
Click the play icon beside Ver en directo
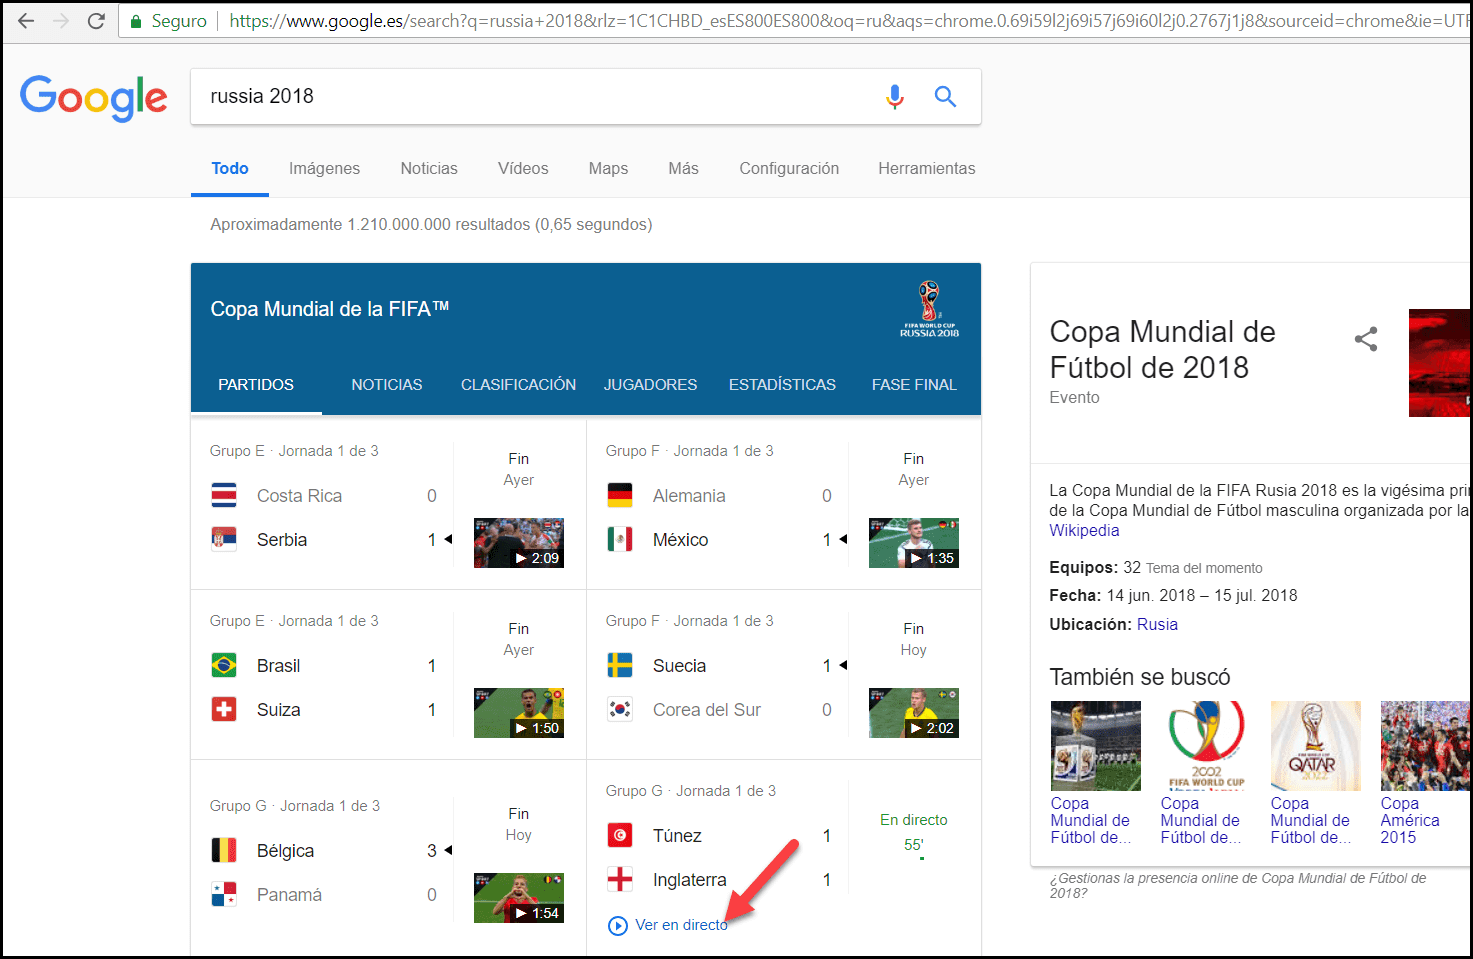[x=618, y=926]
